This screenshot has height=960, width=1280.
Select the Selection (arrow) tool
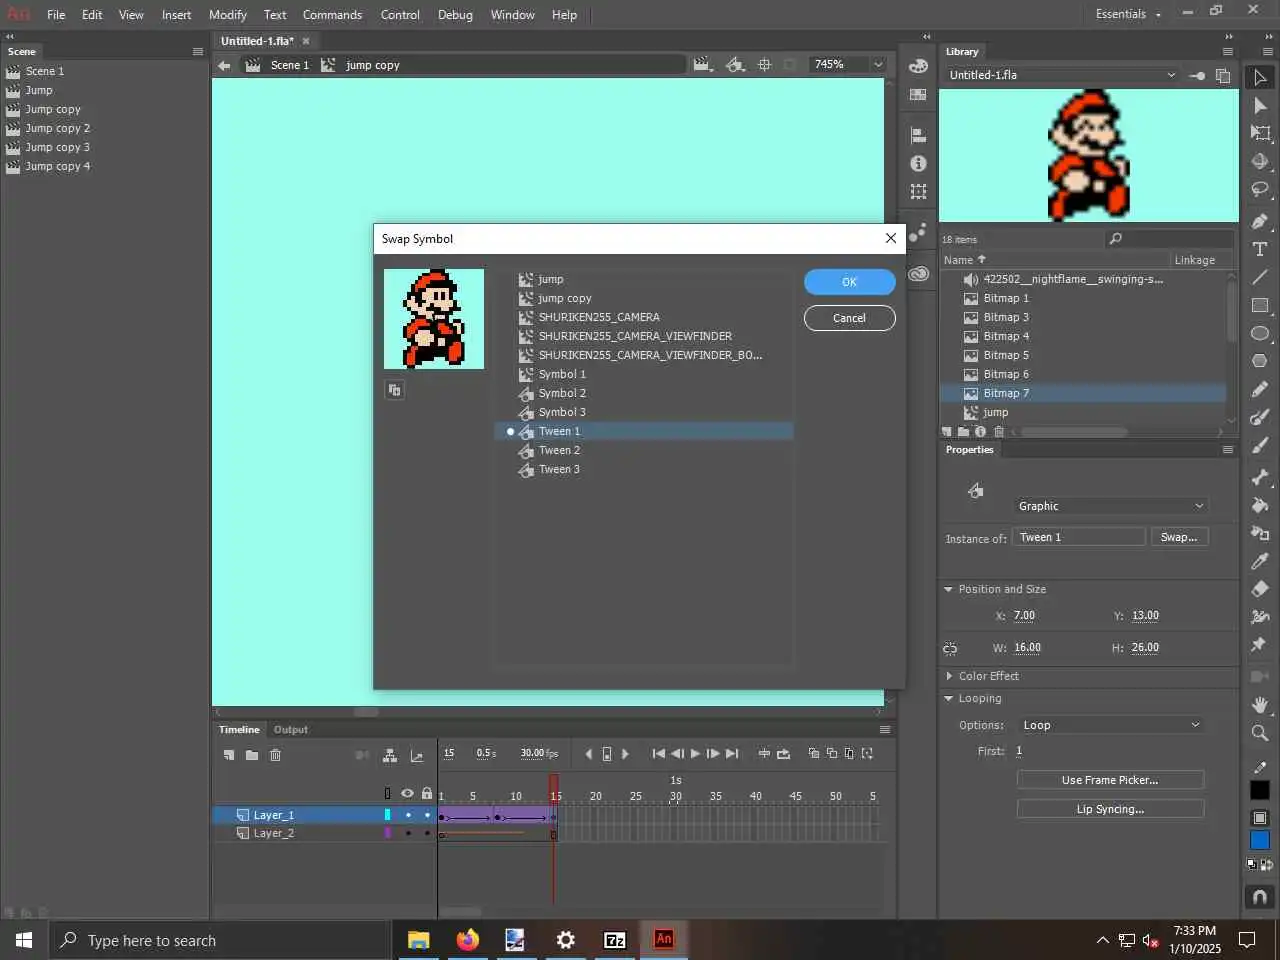(1260, 77)
